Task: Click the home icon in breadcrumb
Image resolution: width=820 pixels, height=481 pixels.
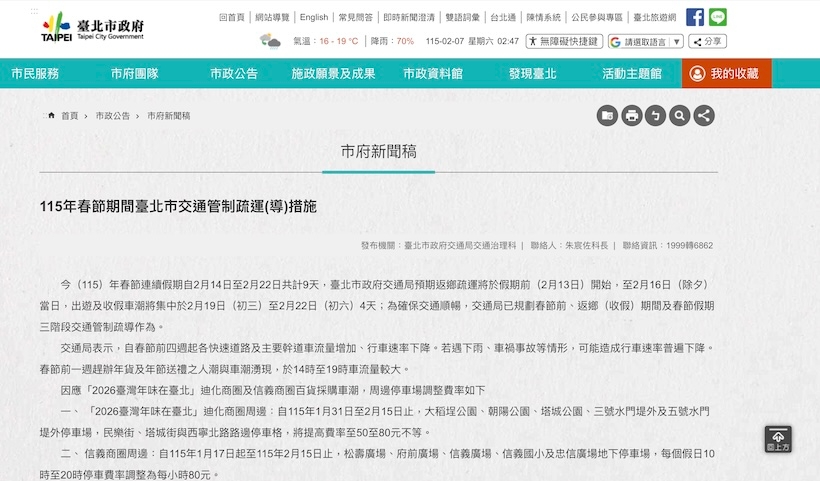Action: coord(51,116)
